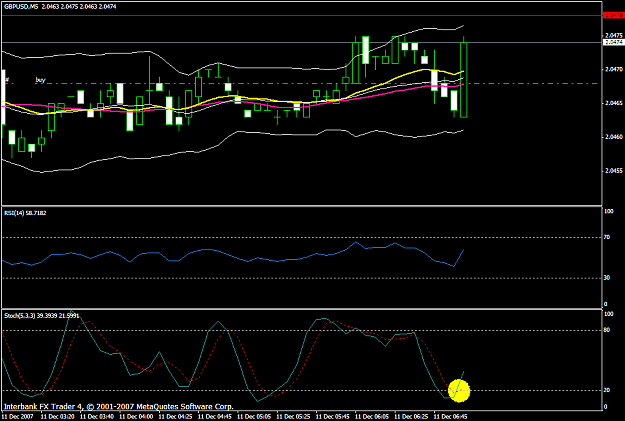Screen dimensions: 625x421
Task: Click the "11 Dec 05:25" time label
Action: (293, 417)
